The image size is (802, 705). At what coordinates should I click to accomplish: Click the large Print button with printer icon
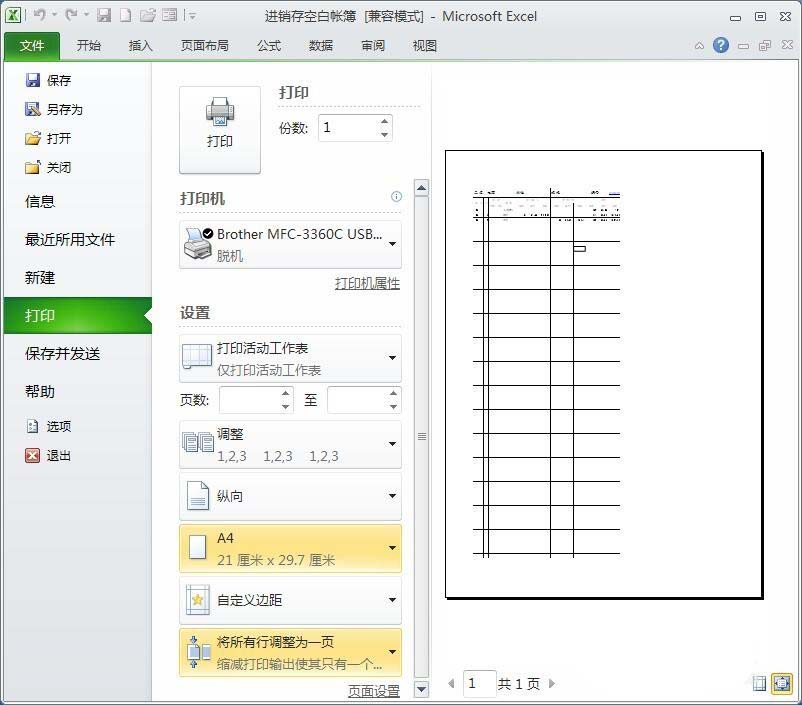point(219,129)
